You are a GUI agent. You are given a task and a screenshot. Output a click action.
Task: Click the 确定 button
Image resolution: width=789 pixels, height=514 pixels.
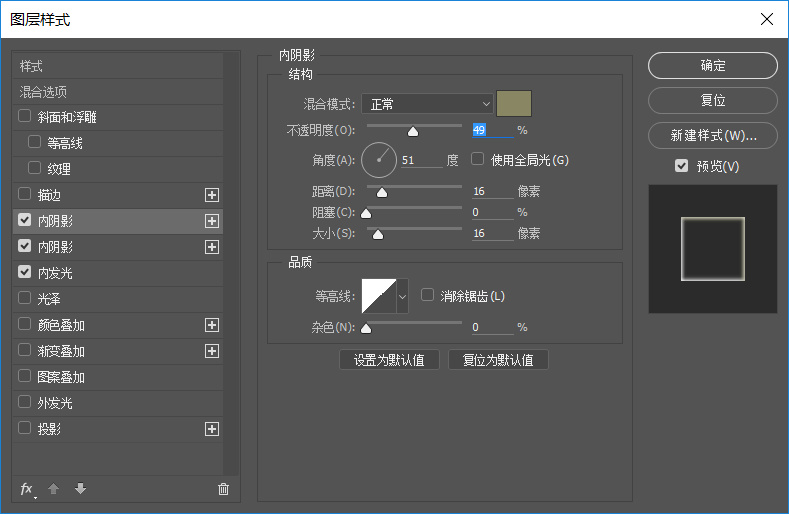pos(712,66)
